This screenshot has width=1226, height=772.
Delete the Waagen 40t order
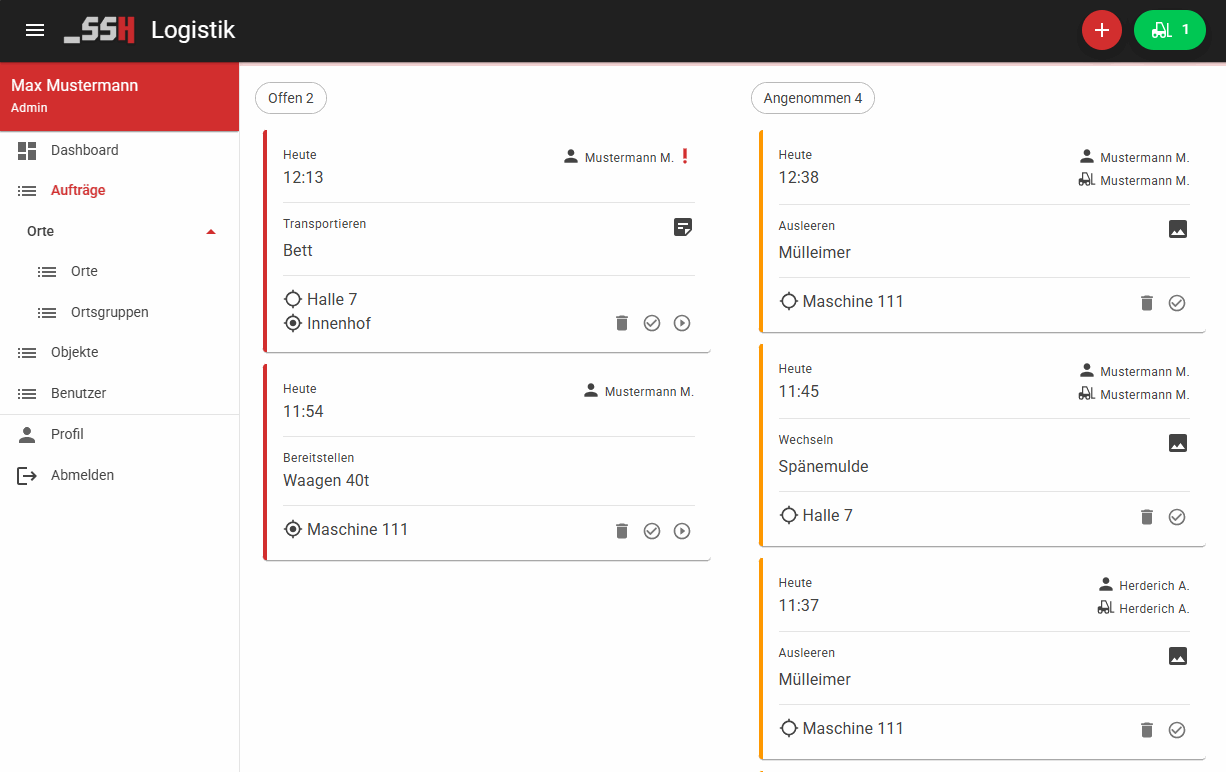click(x=622, y=531)
